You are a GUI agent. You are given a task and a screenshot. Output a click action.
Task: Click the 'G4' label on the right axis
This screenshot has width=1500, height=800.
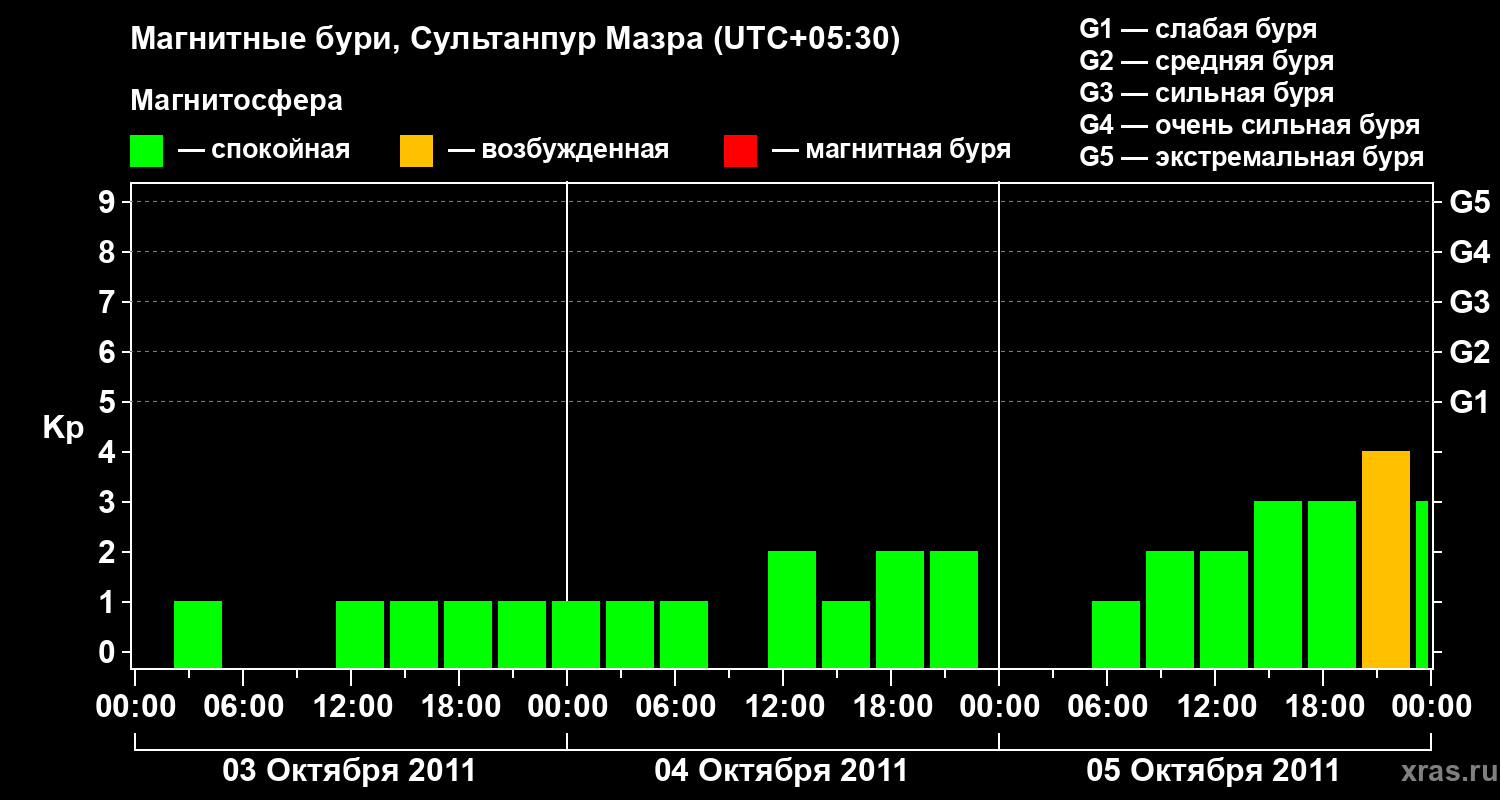click(x=1469, y=252)
